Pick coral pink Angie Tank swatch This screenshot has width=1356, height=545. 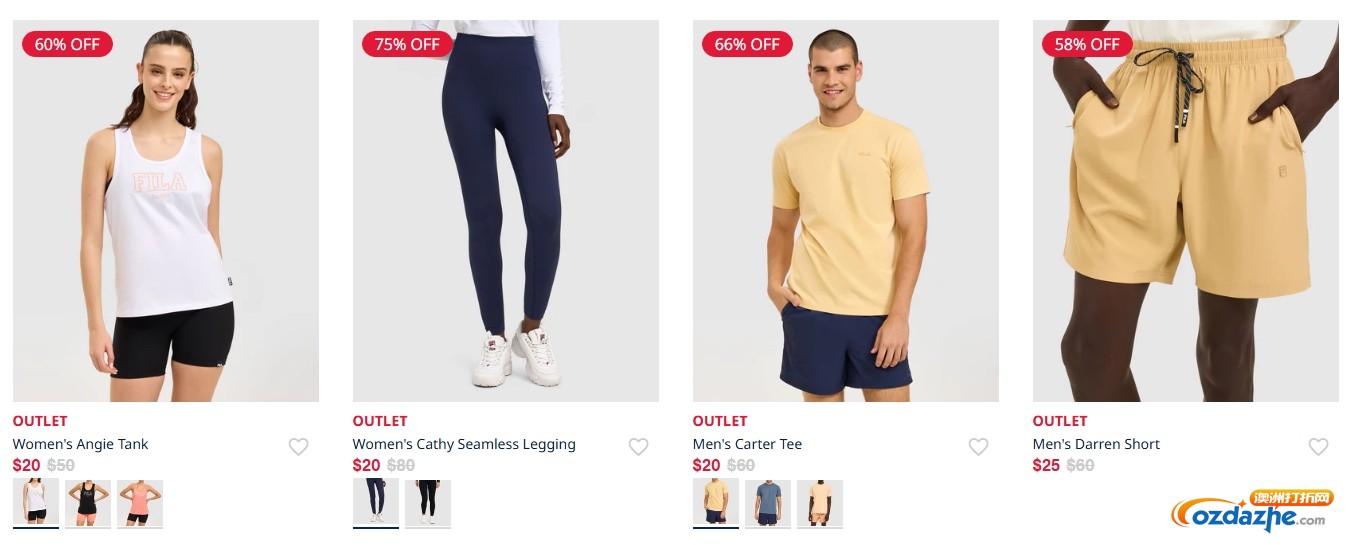140,503
